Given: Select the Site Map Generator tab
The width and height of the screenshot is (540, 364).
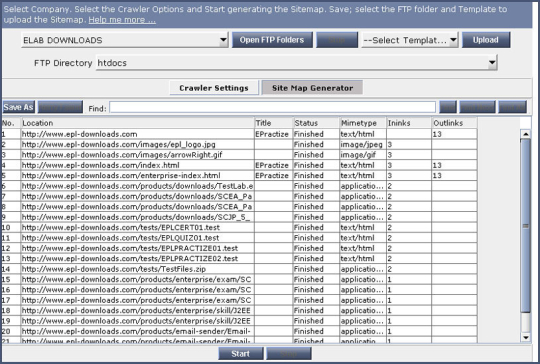Looking at the screenshot, I should click(x=312, y=88).
